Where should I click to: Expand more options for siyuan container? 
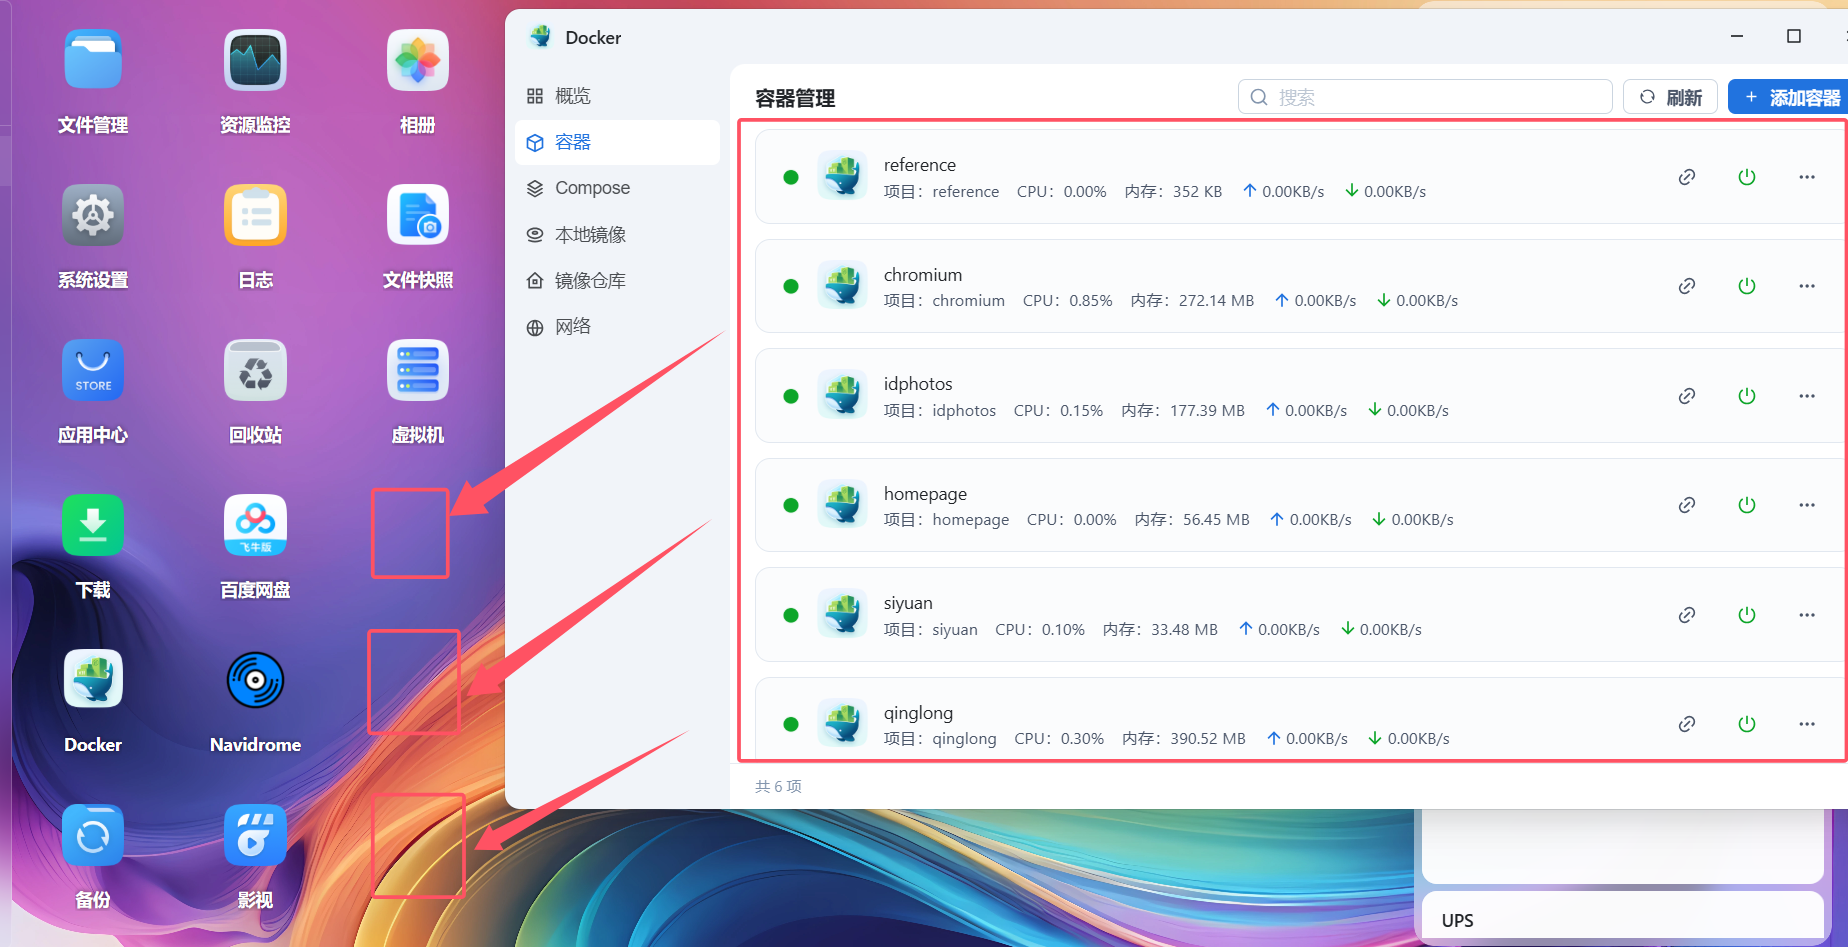[1807, 615]
